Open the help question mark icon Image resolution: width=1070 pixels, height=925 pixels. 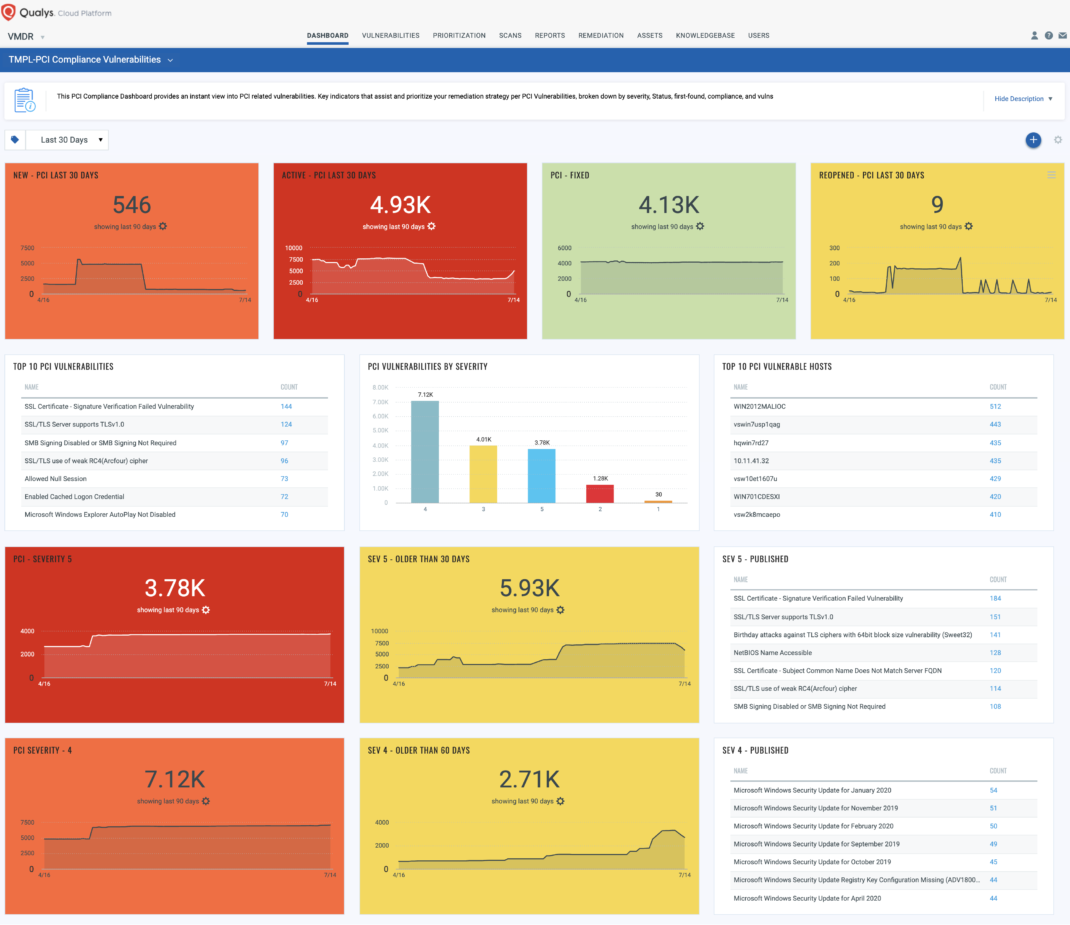(1048, 35)
